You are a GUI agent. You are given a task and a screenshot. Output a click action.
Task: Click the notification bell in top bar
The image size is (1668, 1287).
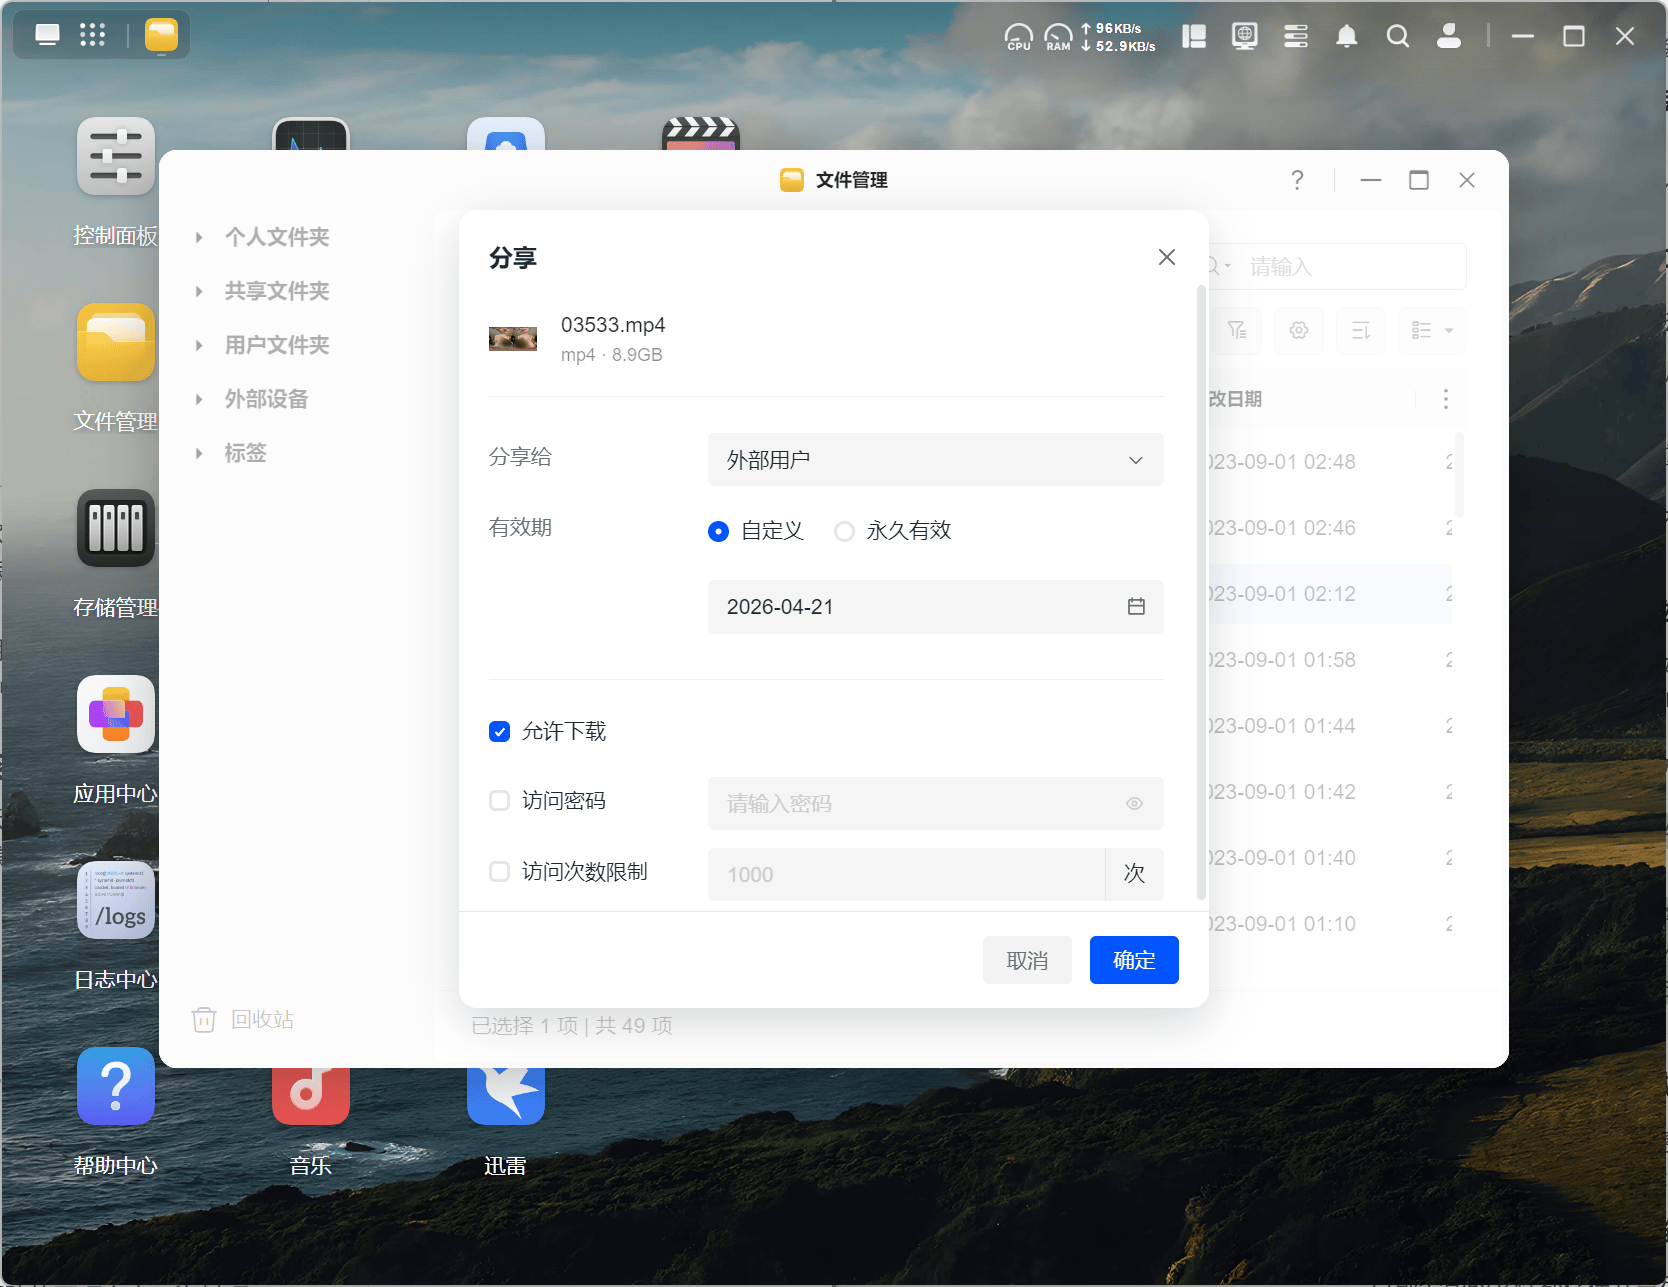click(x=1347, y=37)
